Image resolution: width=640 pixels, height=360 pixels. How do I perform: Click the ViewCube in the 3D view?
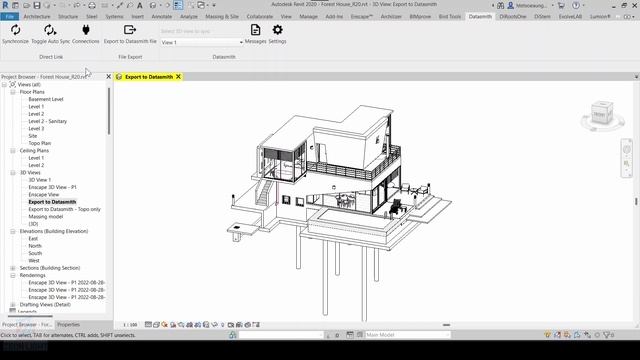(602, 114)
